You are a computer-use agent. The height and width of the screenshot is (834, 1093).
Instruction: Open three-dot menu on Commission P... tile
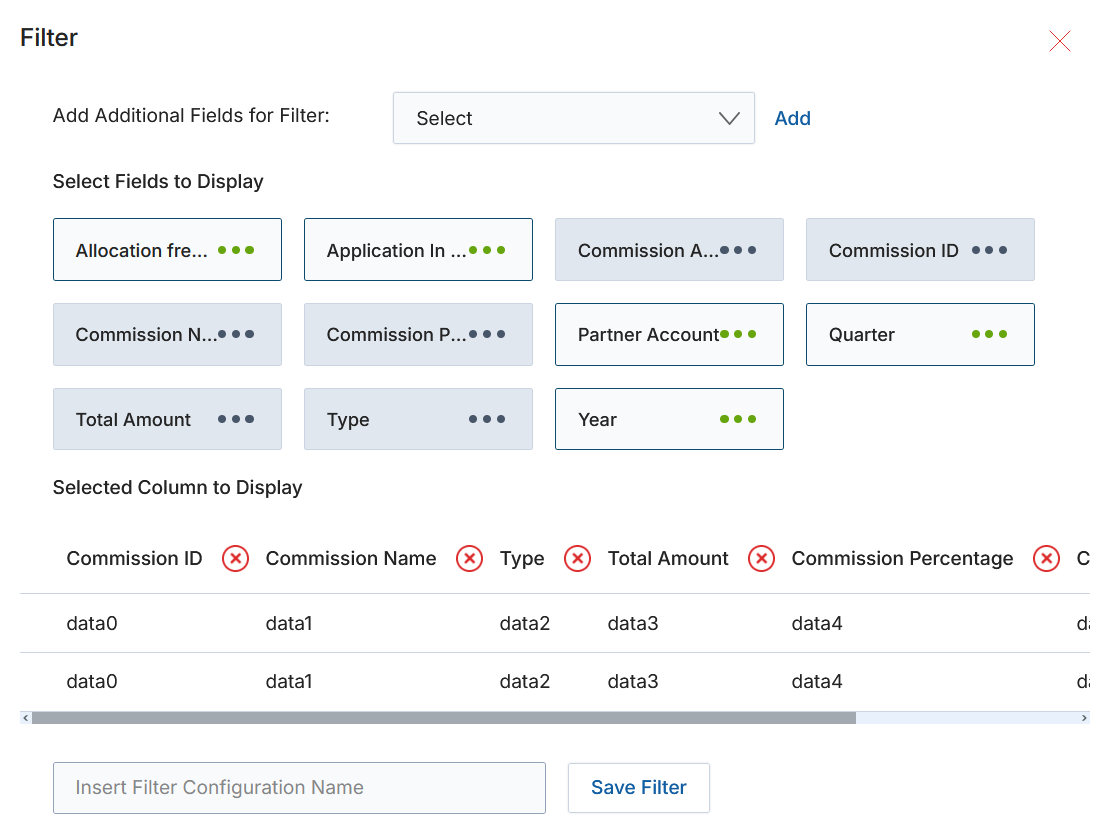pos(487,334)
